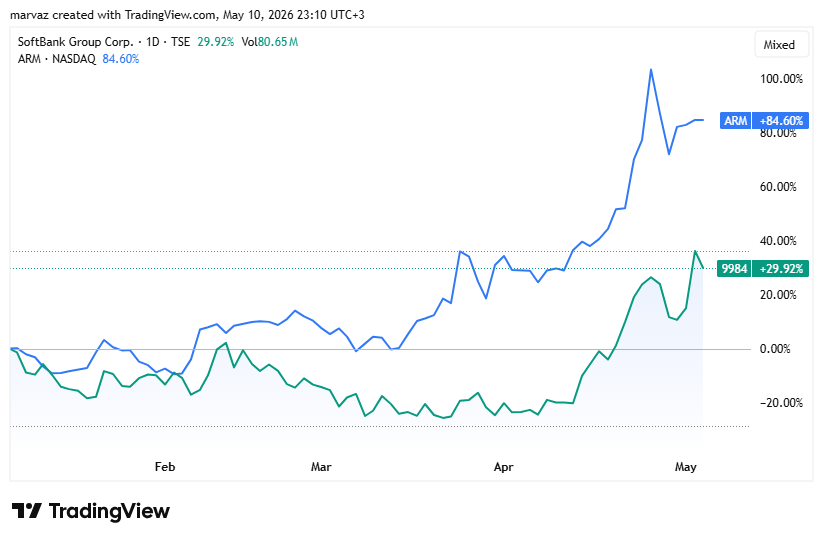Image resolution: width=823 pixels, height=541 pixels.
Task: Click the green 9984 price label tag
Action: pos(734,269)
